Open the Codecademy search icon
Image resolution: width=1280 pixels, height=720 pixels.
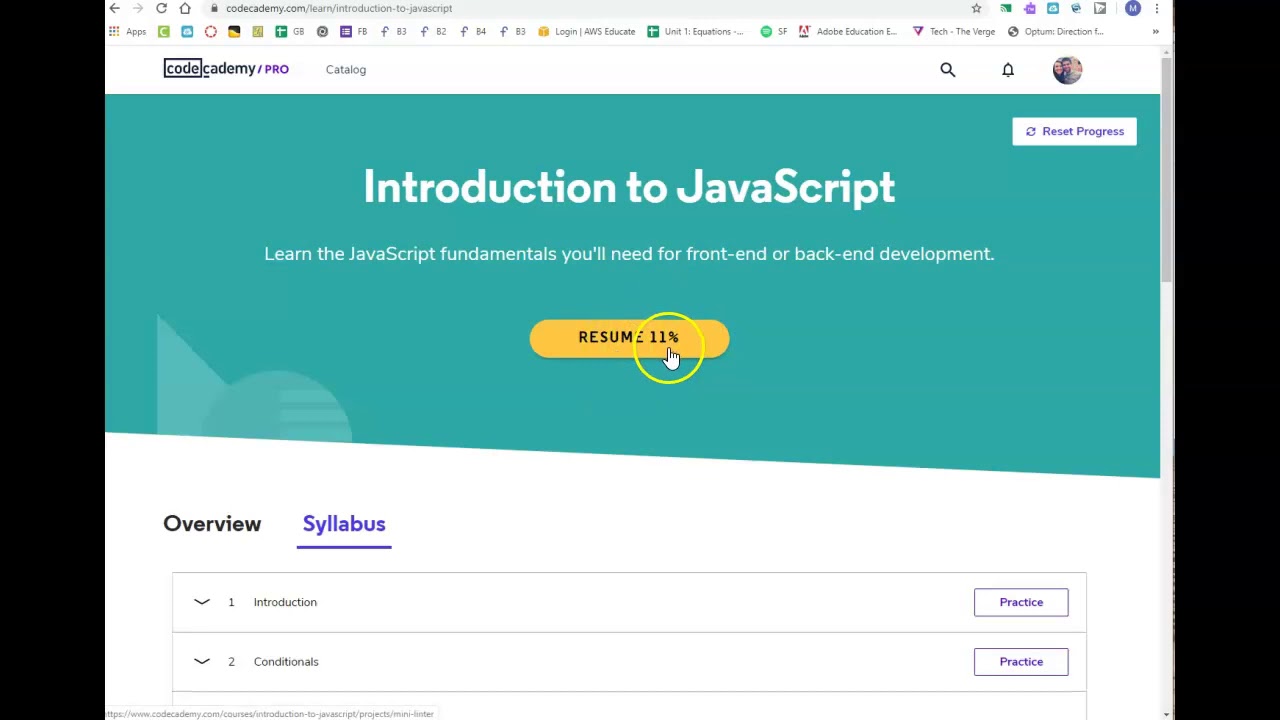947,69
